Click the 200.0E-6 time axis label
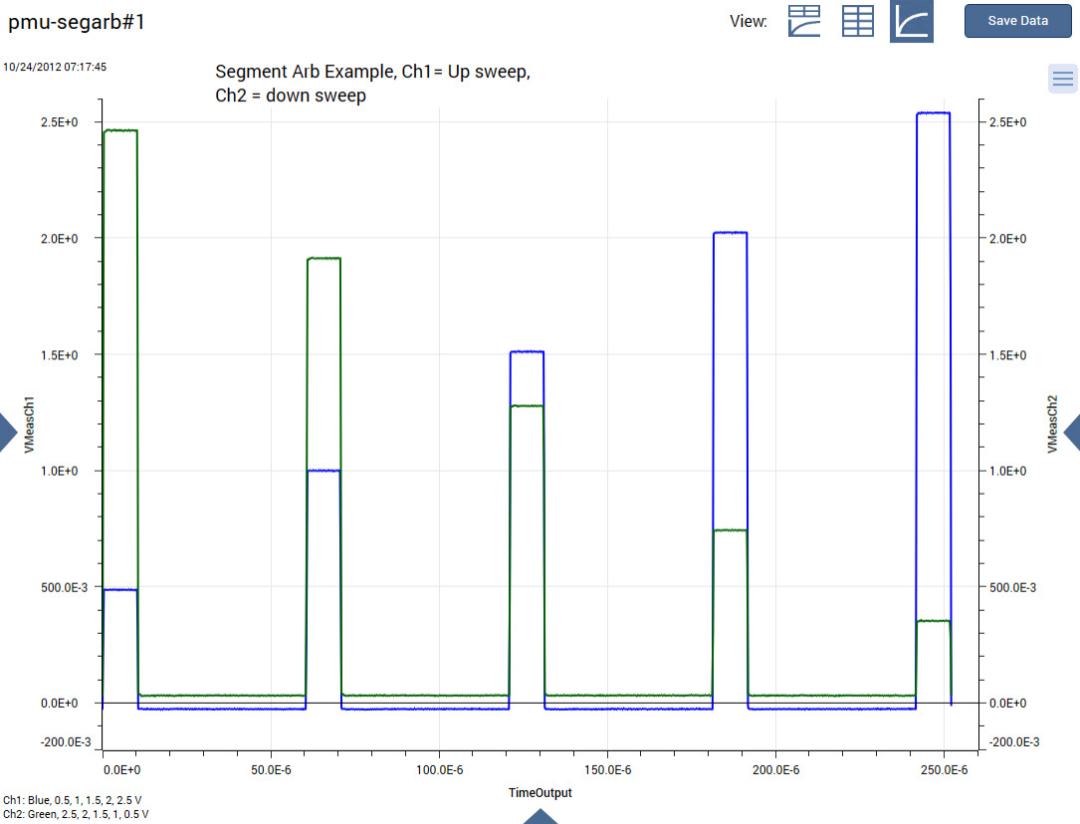The image size is (1080, 824). (776, 770)
